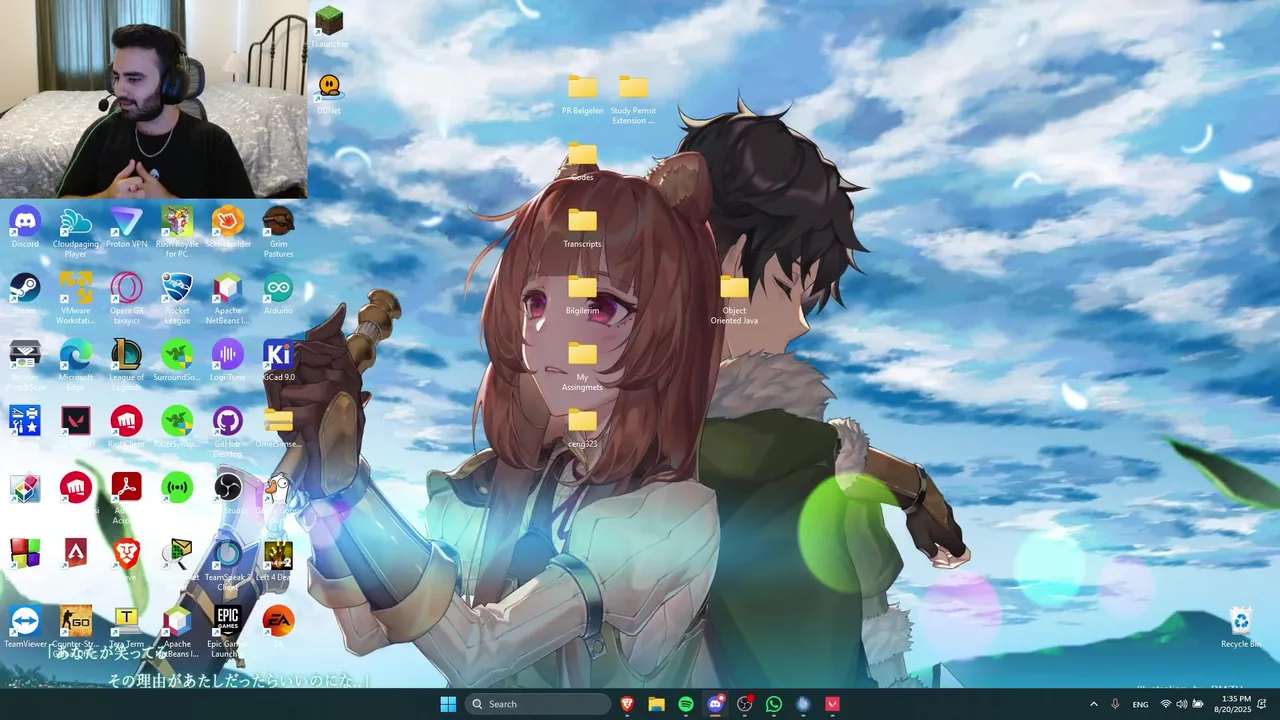Screen dimensions: 1280x720
Task: Switch to Discord in the taskbar
Action: pyautogui.click(x=716, y=704)
